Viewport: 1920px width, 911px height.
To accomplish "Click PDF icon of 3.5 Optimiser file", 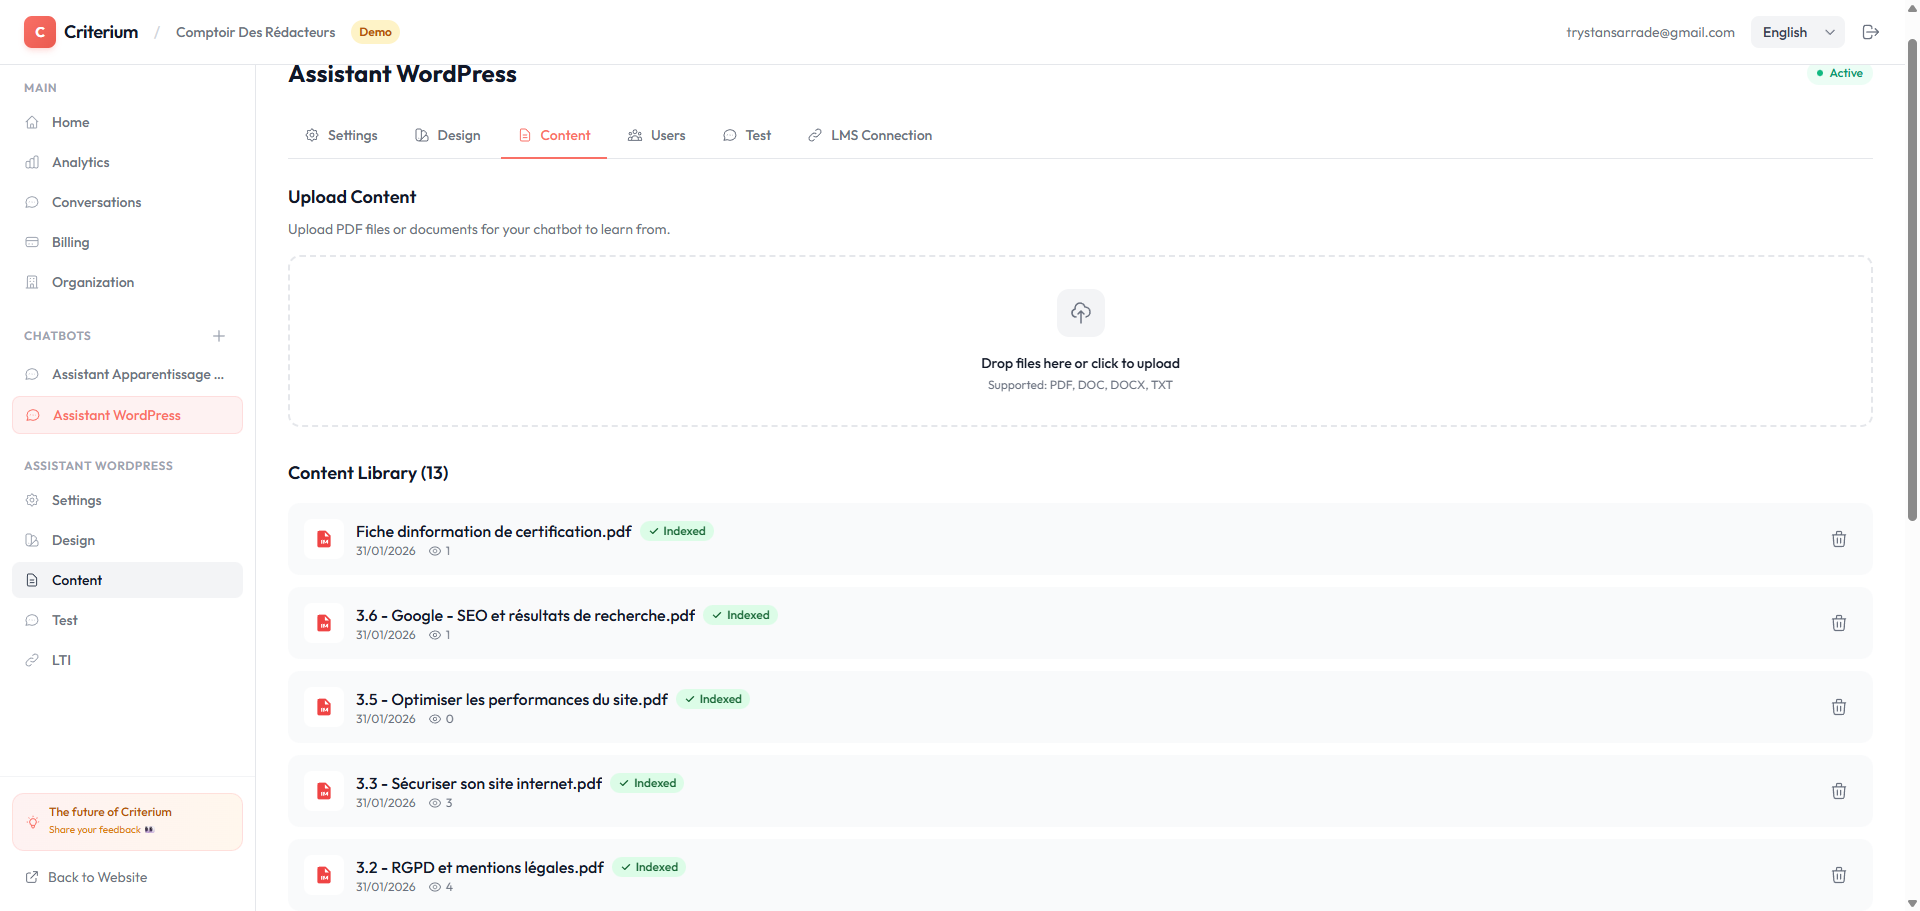I will (324, 707).
